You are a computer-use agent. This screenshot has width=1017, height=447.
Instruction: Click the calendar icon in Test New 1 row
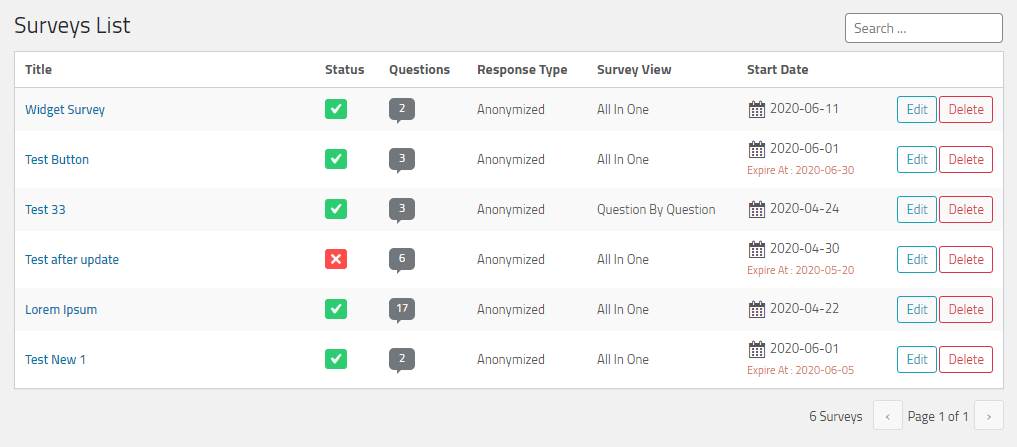click(x=756, y=349)
